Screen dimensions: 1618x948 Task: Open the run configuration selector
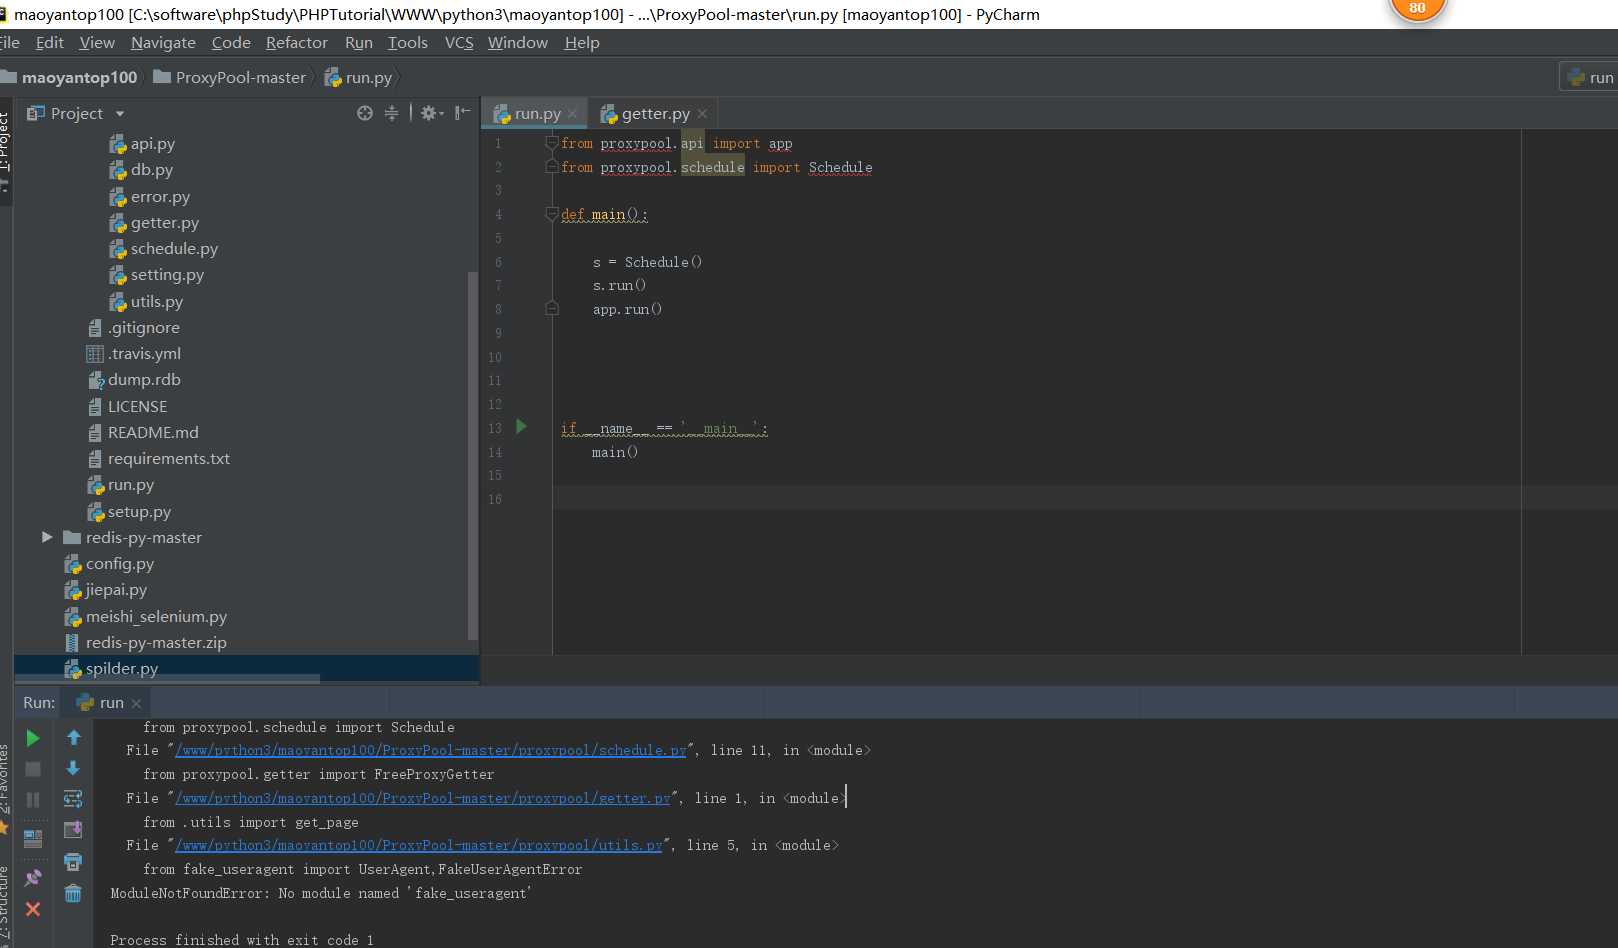[x=1590, y=77]
